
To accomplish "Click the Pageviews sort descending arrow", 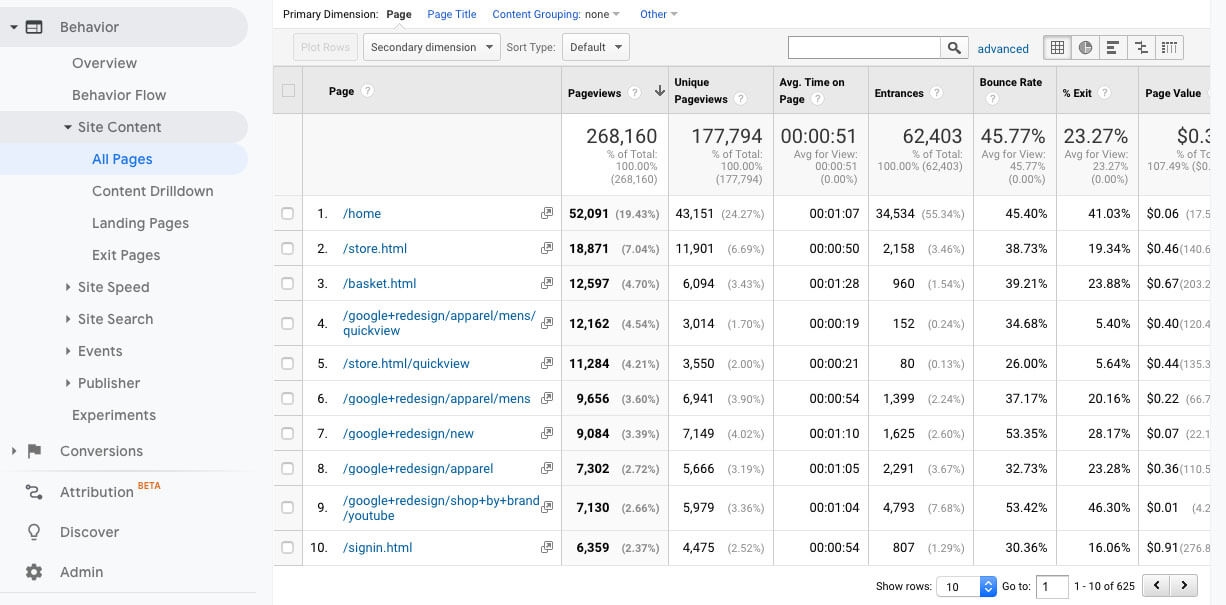I will (659, 91).
